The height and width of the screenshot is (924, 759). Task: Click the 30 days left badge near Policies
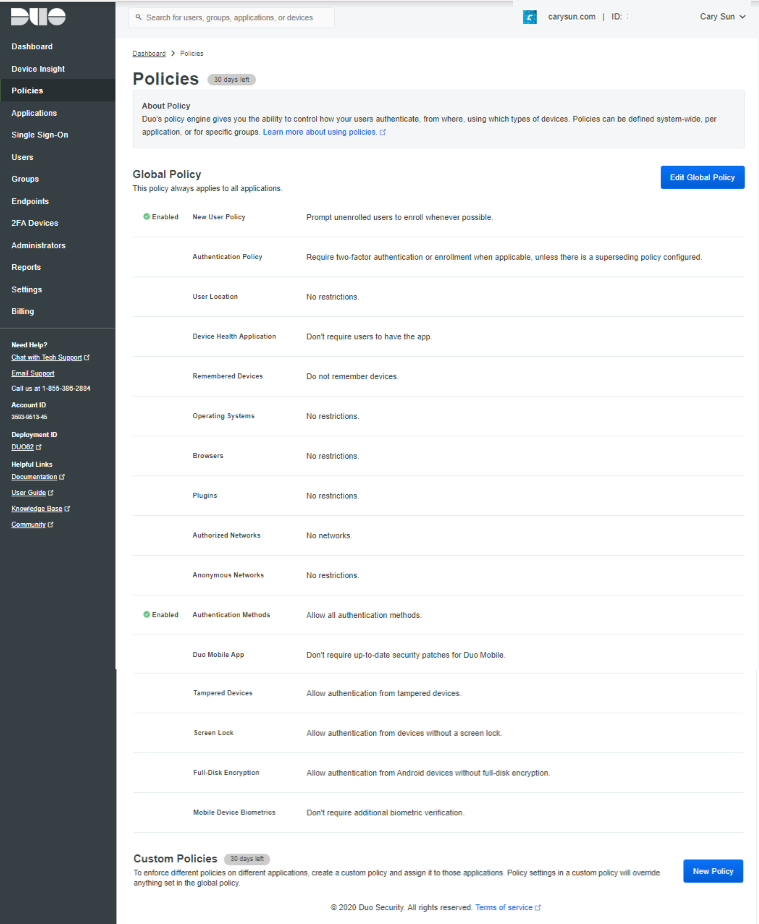click(232, 80)
